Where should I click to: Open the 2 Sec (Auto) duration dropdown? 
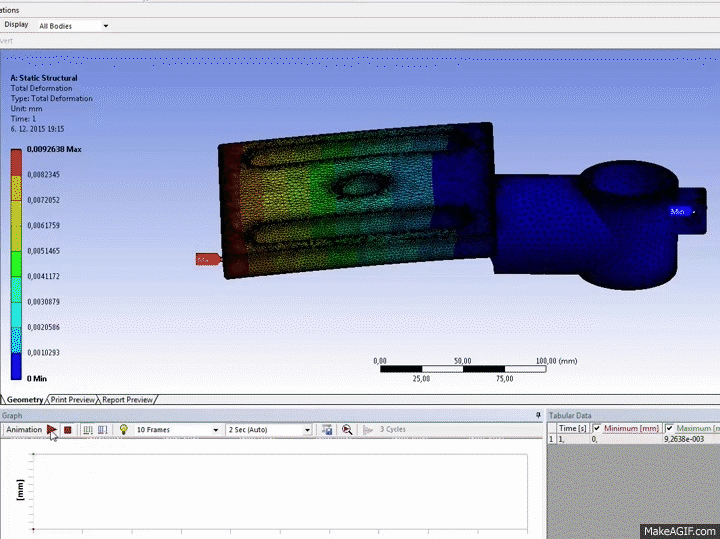[269, 430]
